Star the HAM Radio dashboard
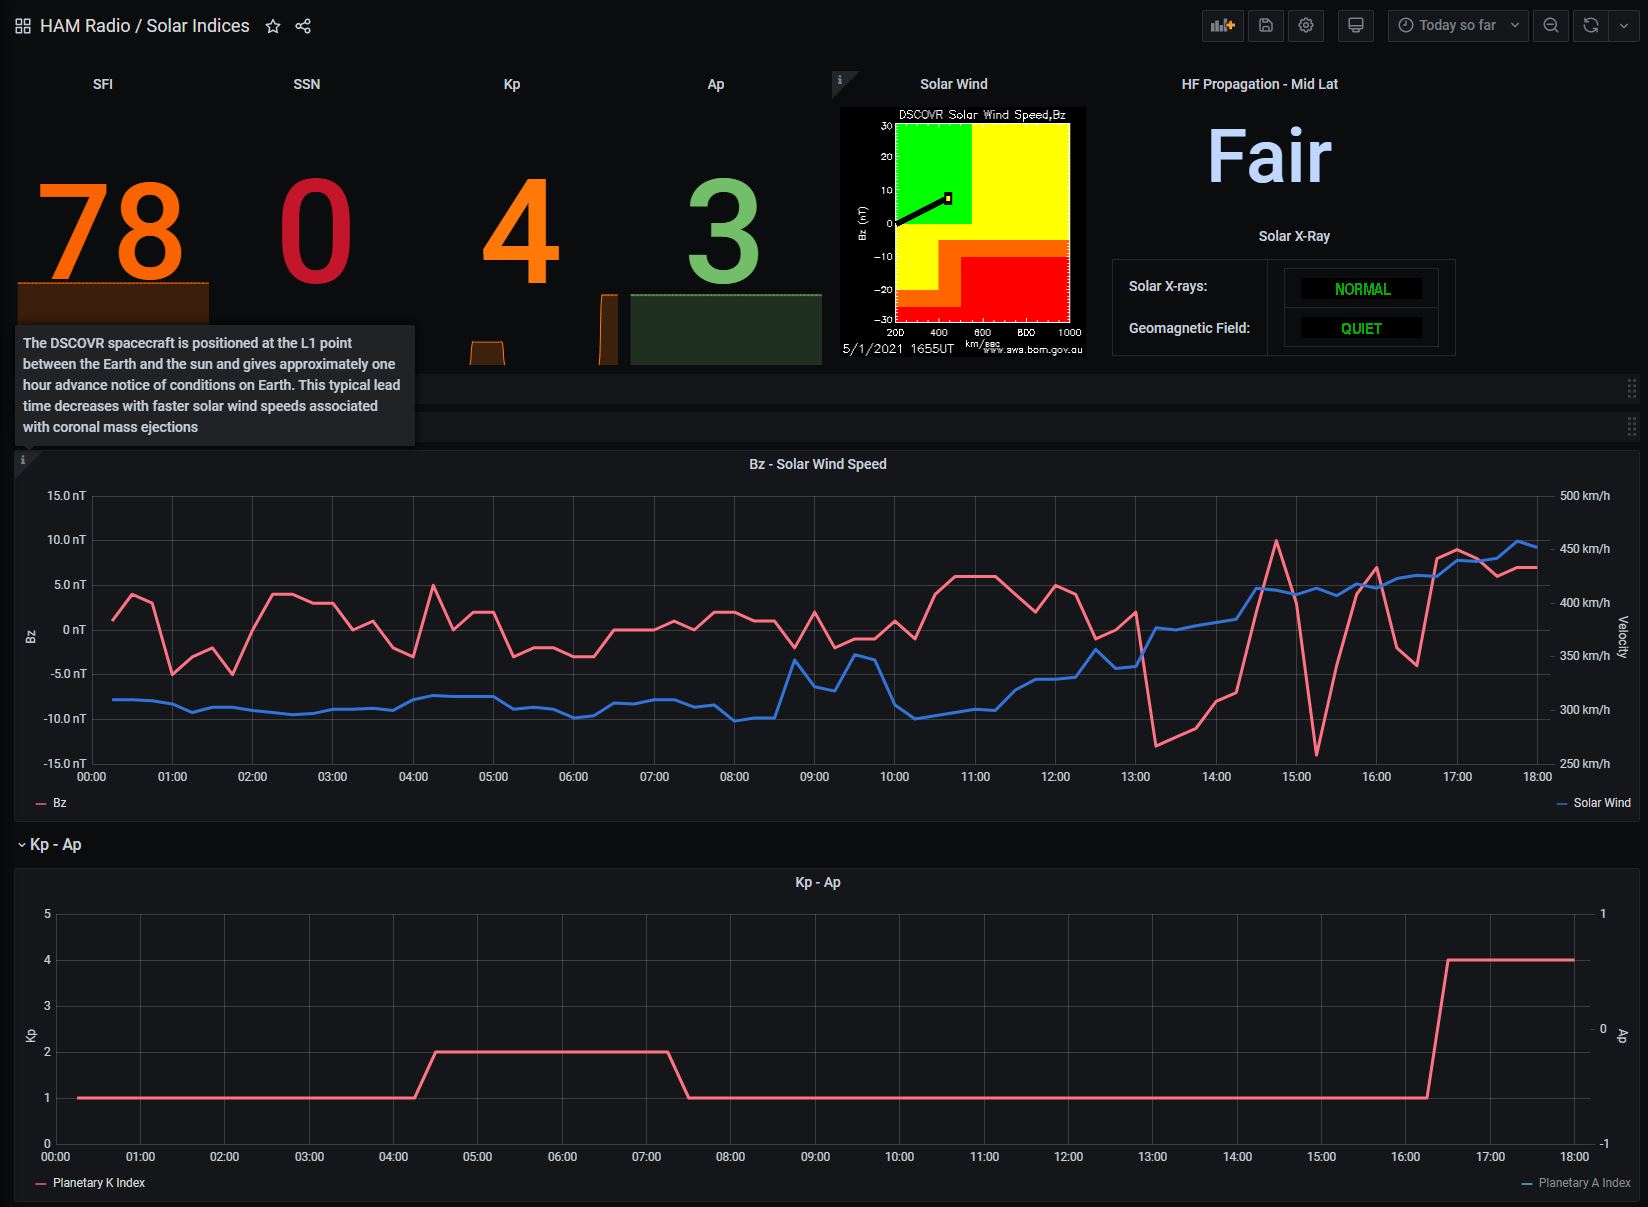The image size is (1648, 1207). [273, 26]
